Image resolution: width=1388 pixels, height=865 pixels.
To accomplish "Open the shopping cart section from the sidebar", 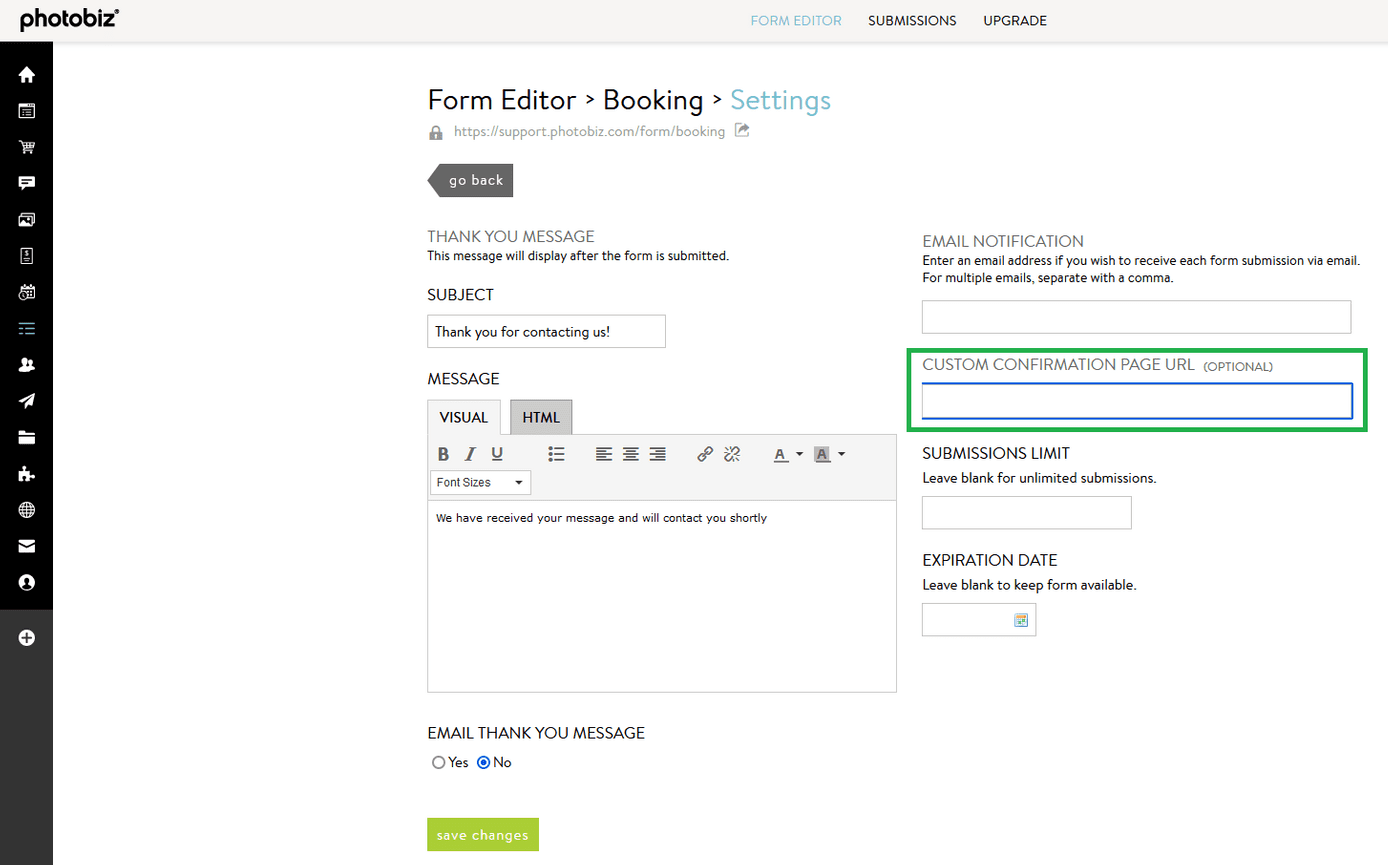I will click(26, 146).
